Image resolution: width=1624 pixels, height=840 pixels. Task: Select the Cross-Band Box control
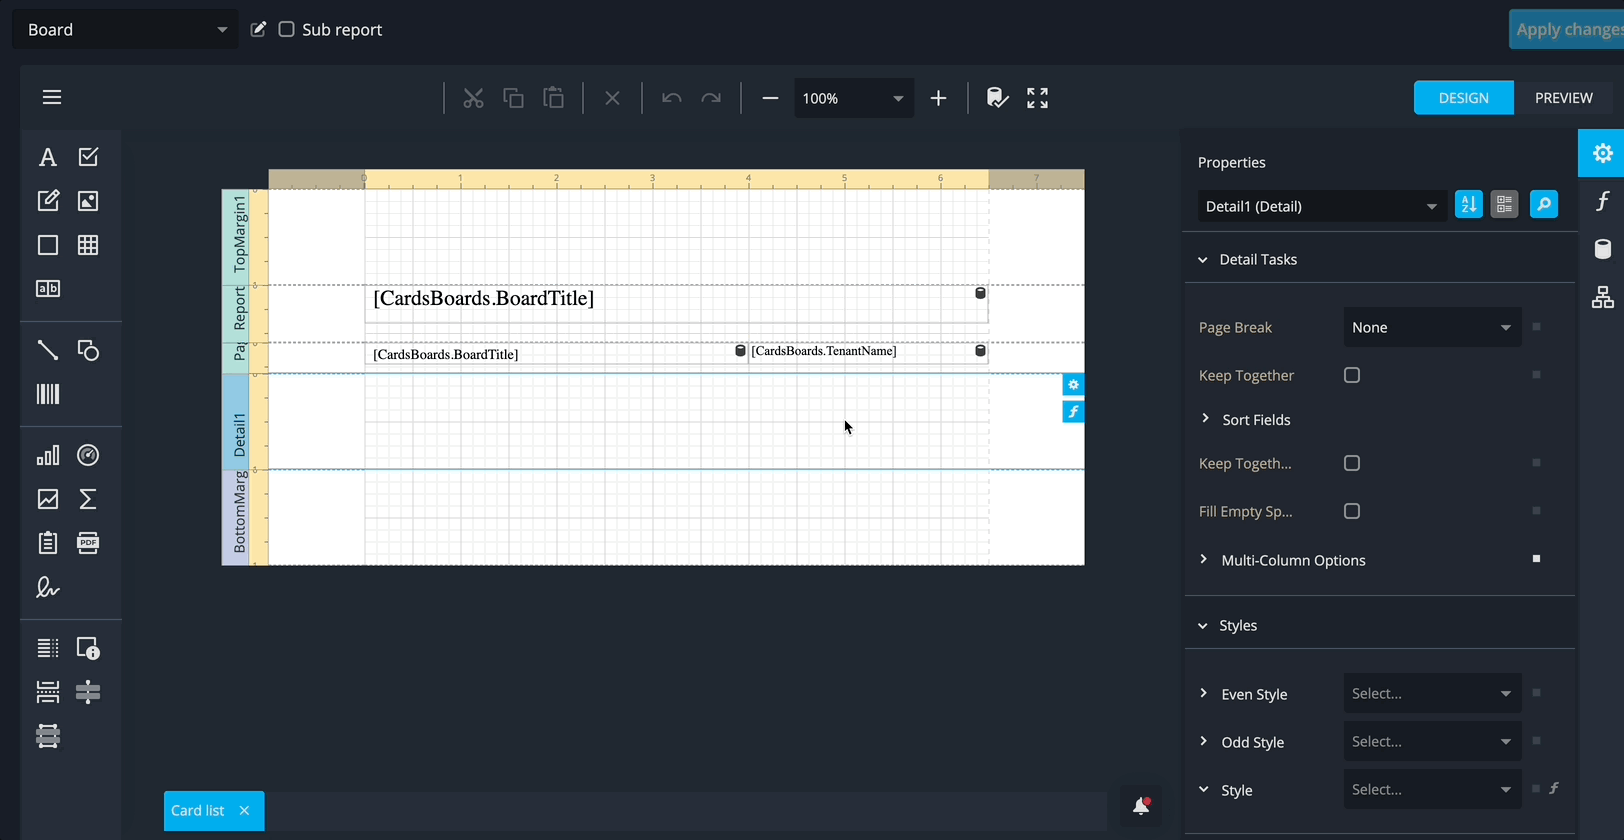[48, 736]
